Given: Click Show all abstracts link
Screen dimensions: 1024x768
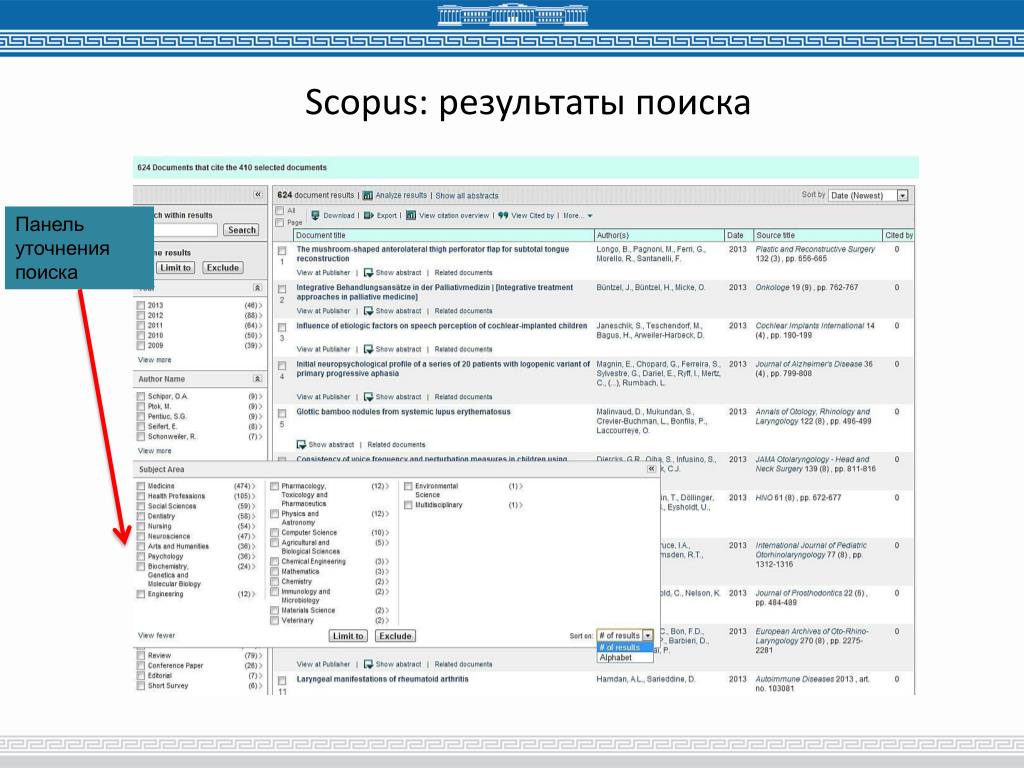Looking at the screenshot, I should click(466, 195).
